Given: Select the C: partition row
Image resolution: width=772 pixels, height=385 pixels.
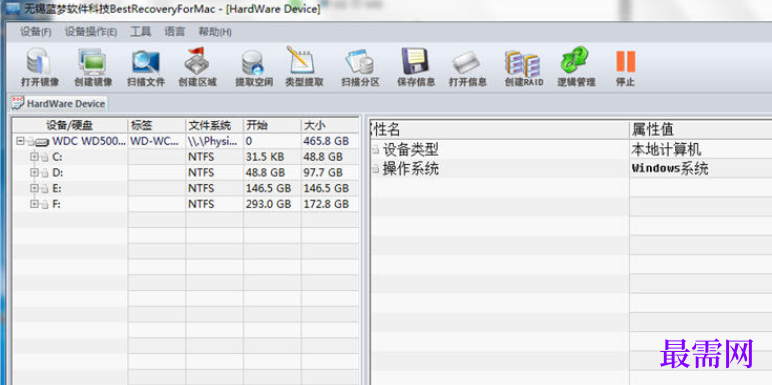Looking at the screenshot, I should click(186, 157).
